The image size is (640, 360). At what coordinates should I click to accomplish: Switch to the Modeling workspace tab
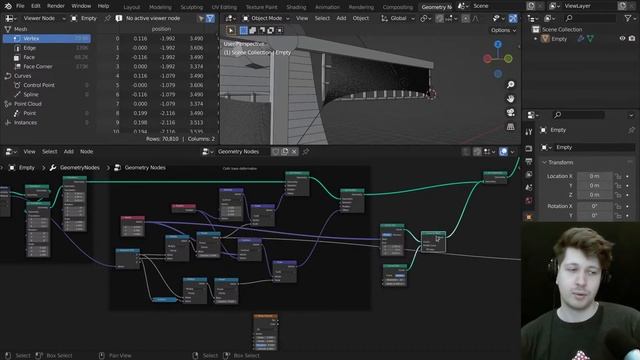(160, 7)
